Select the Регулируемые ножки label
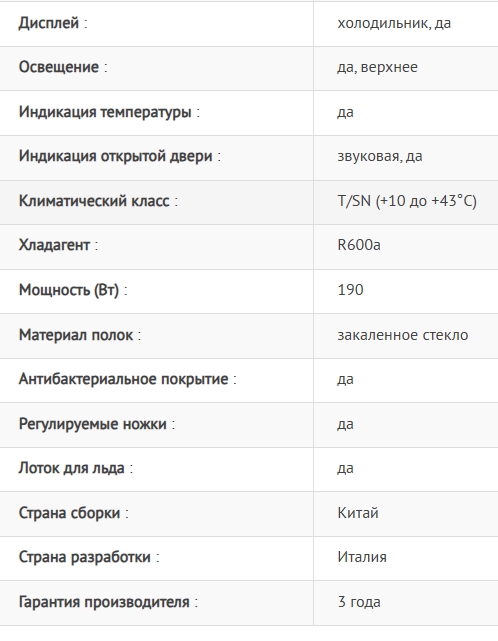 96,424
